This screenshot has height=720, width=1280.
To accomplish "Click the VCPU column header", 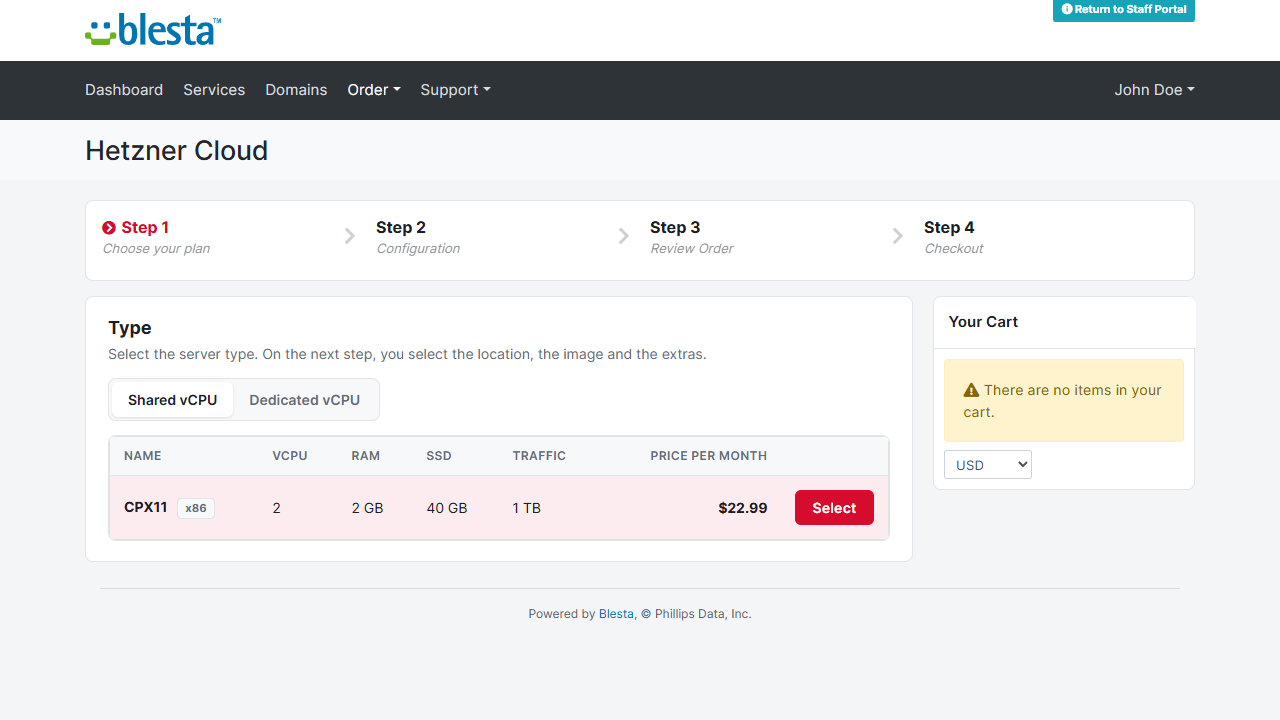I will 290,456.
